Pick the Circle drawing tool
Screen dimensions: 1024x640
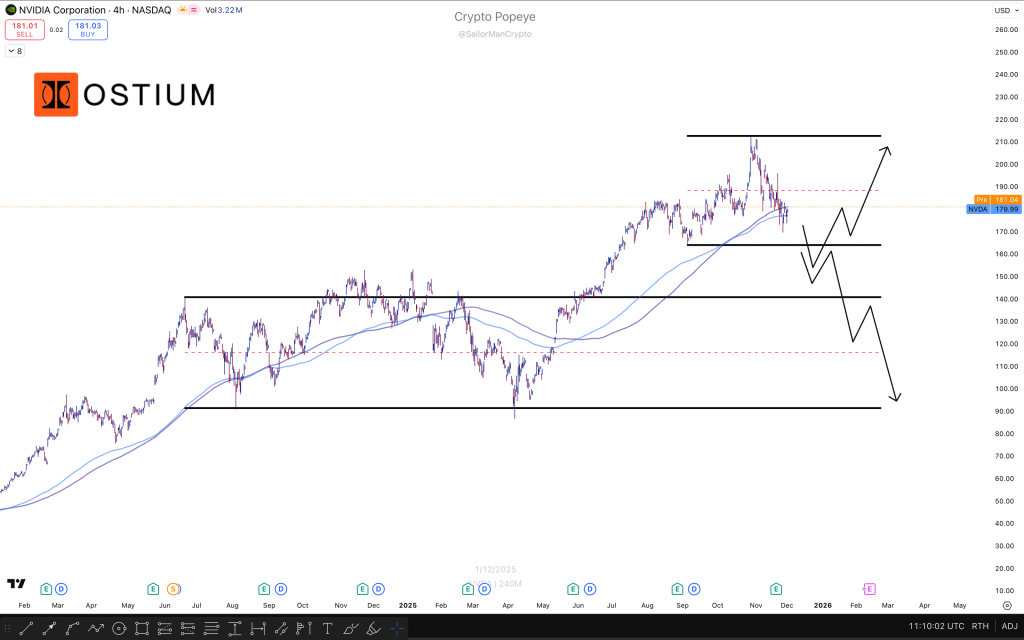click(119, 629)
